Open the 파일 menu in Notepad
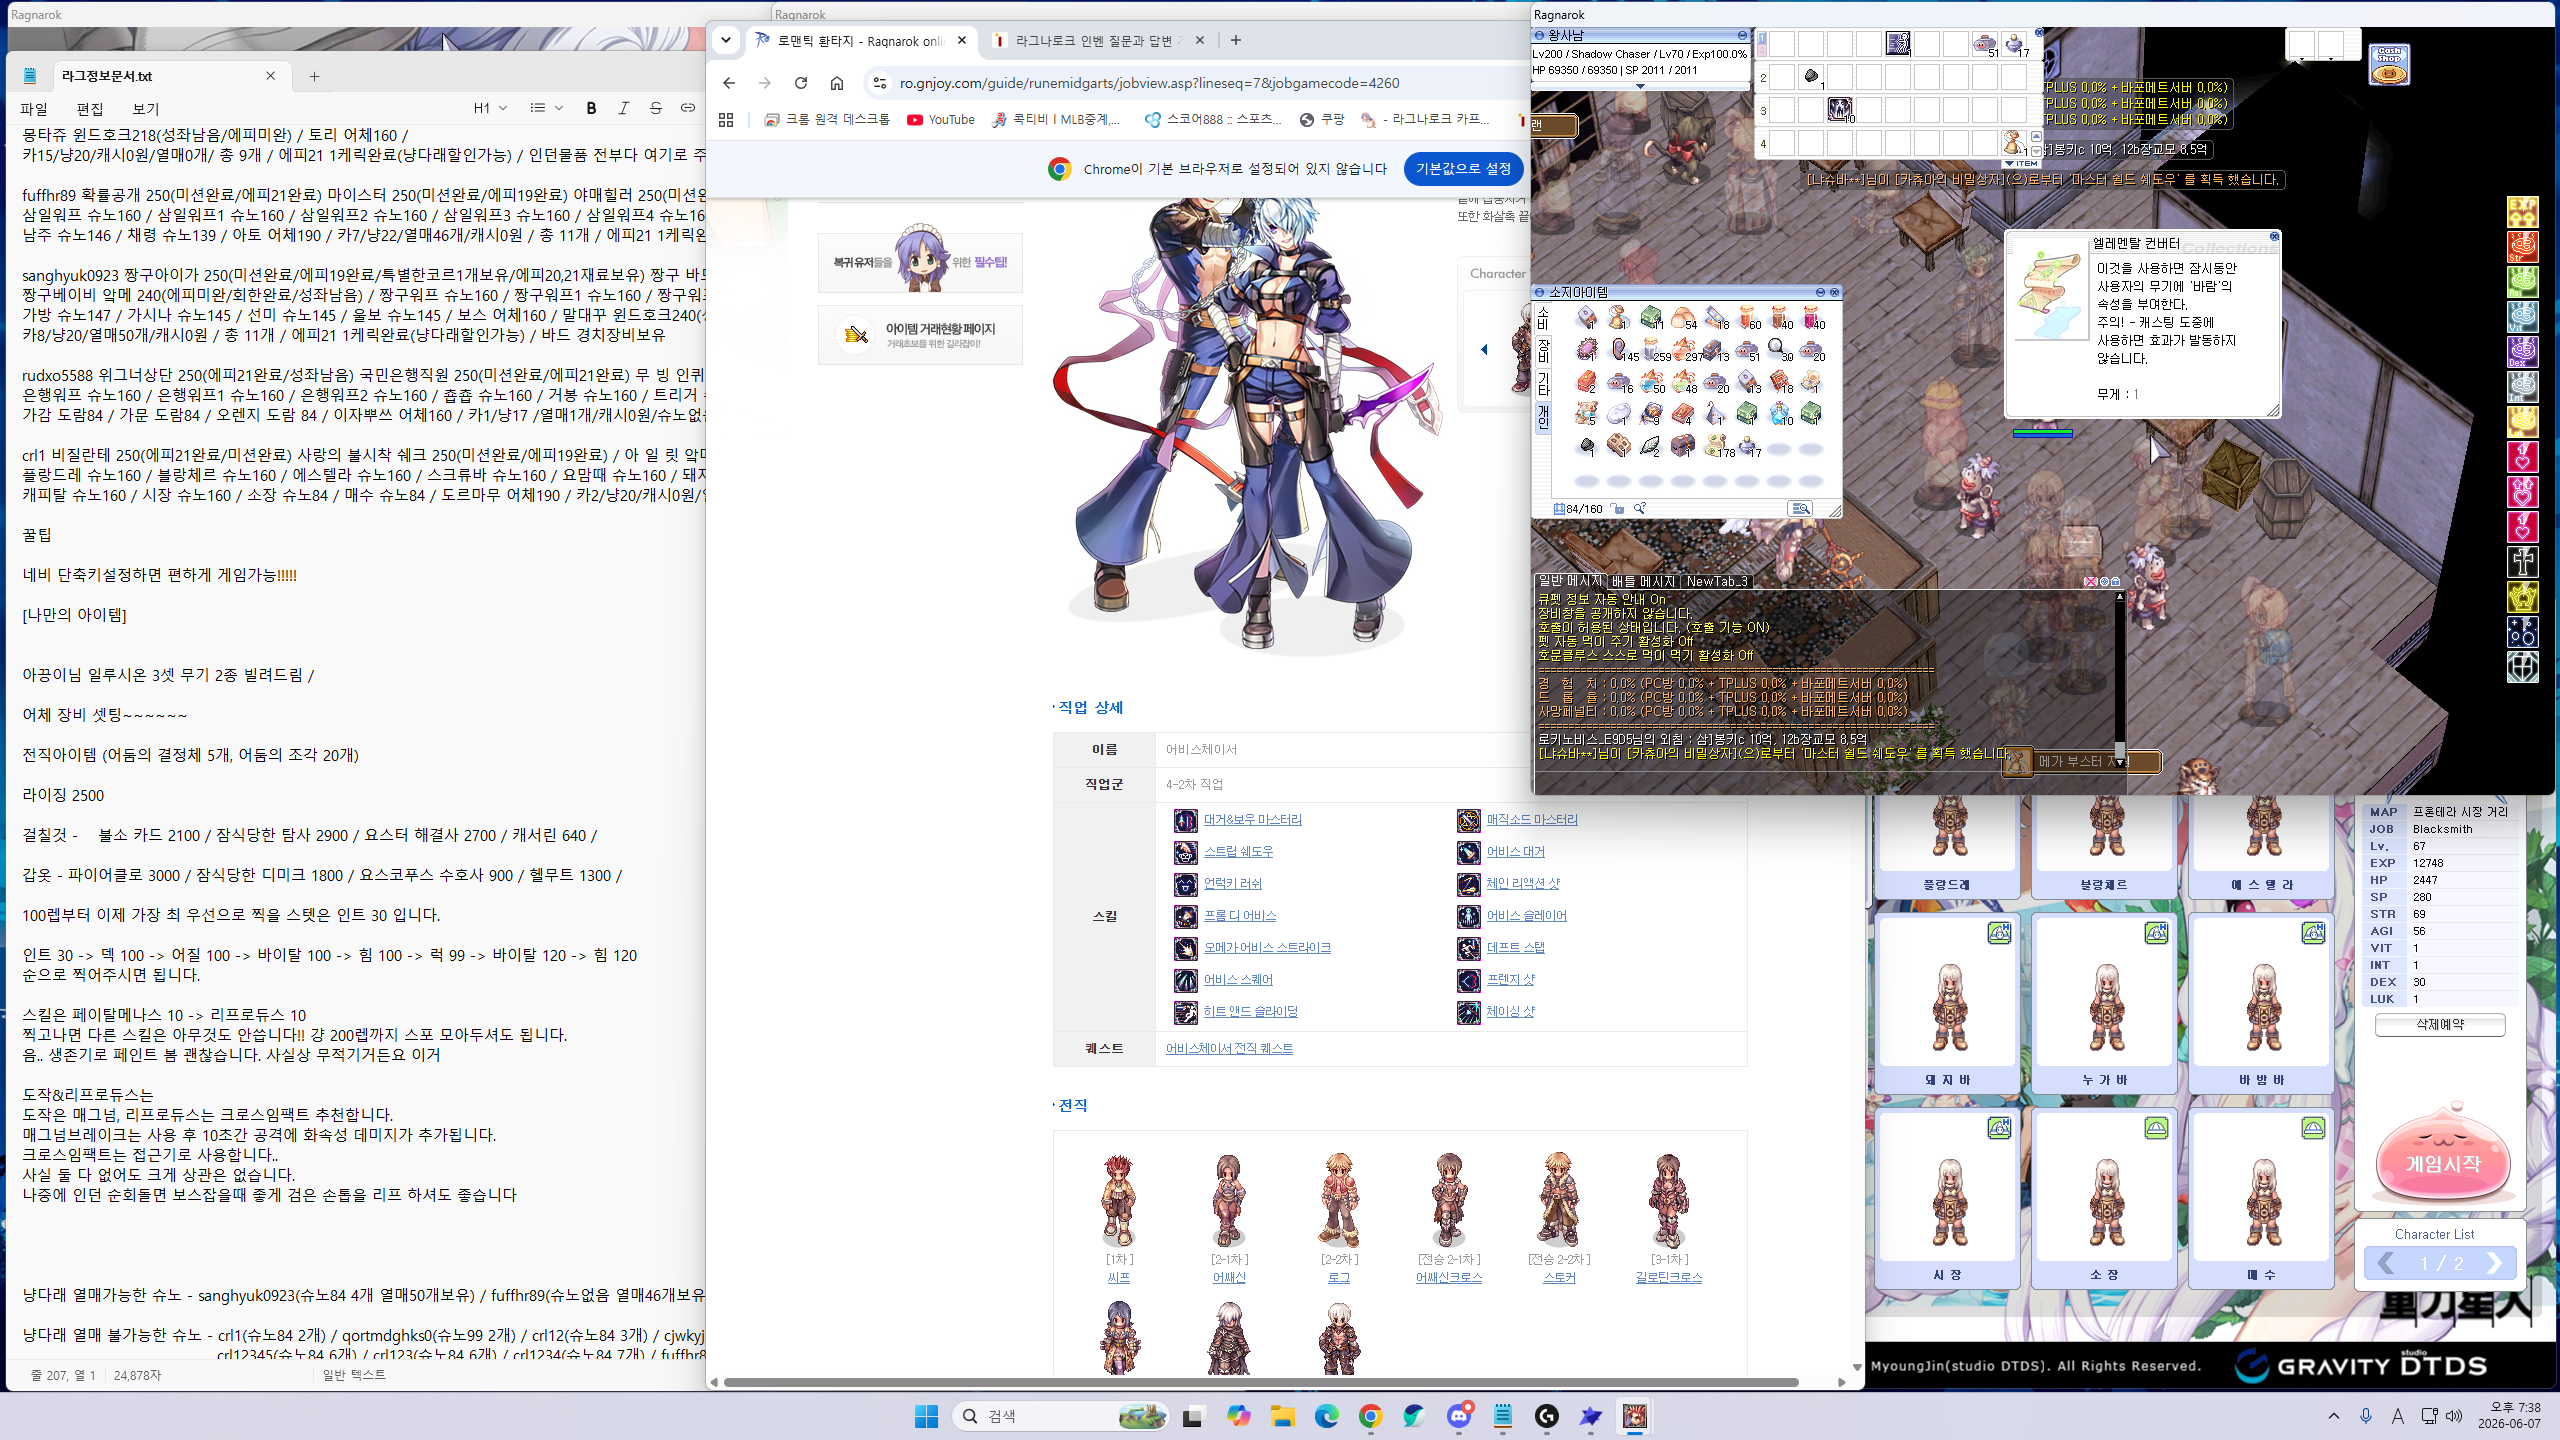Image resolution: width=2560 pixels, height=1440 pixels. pyautogui.click(x=34, y=109)
